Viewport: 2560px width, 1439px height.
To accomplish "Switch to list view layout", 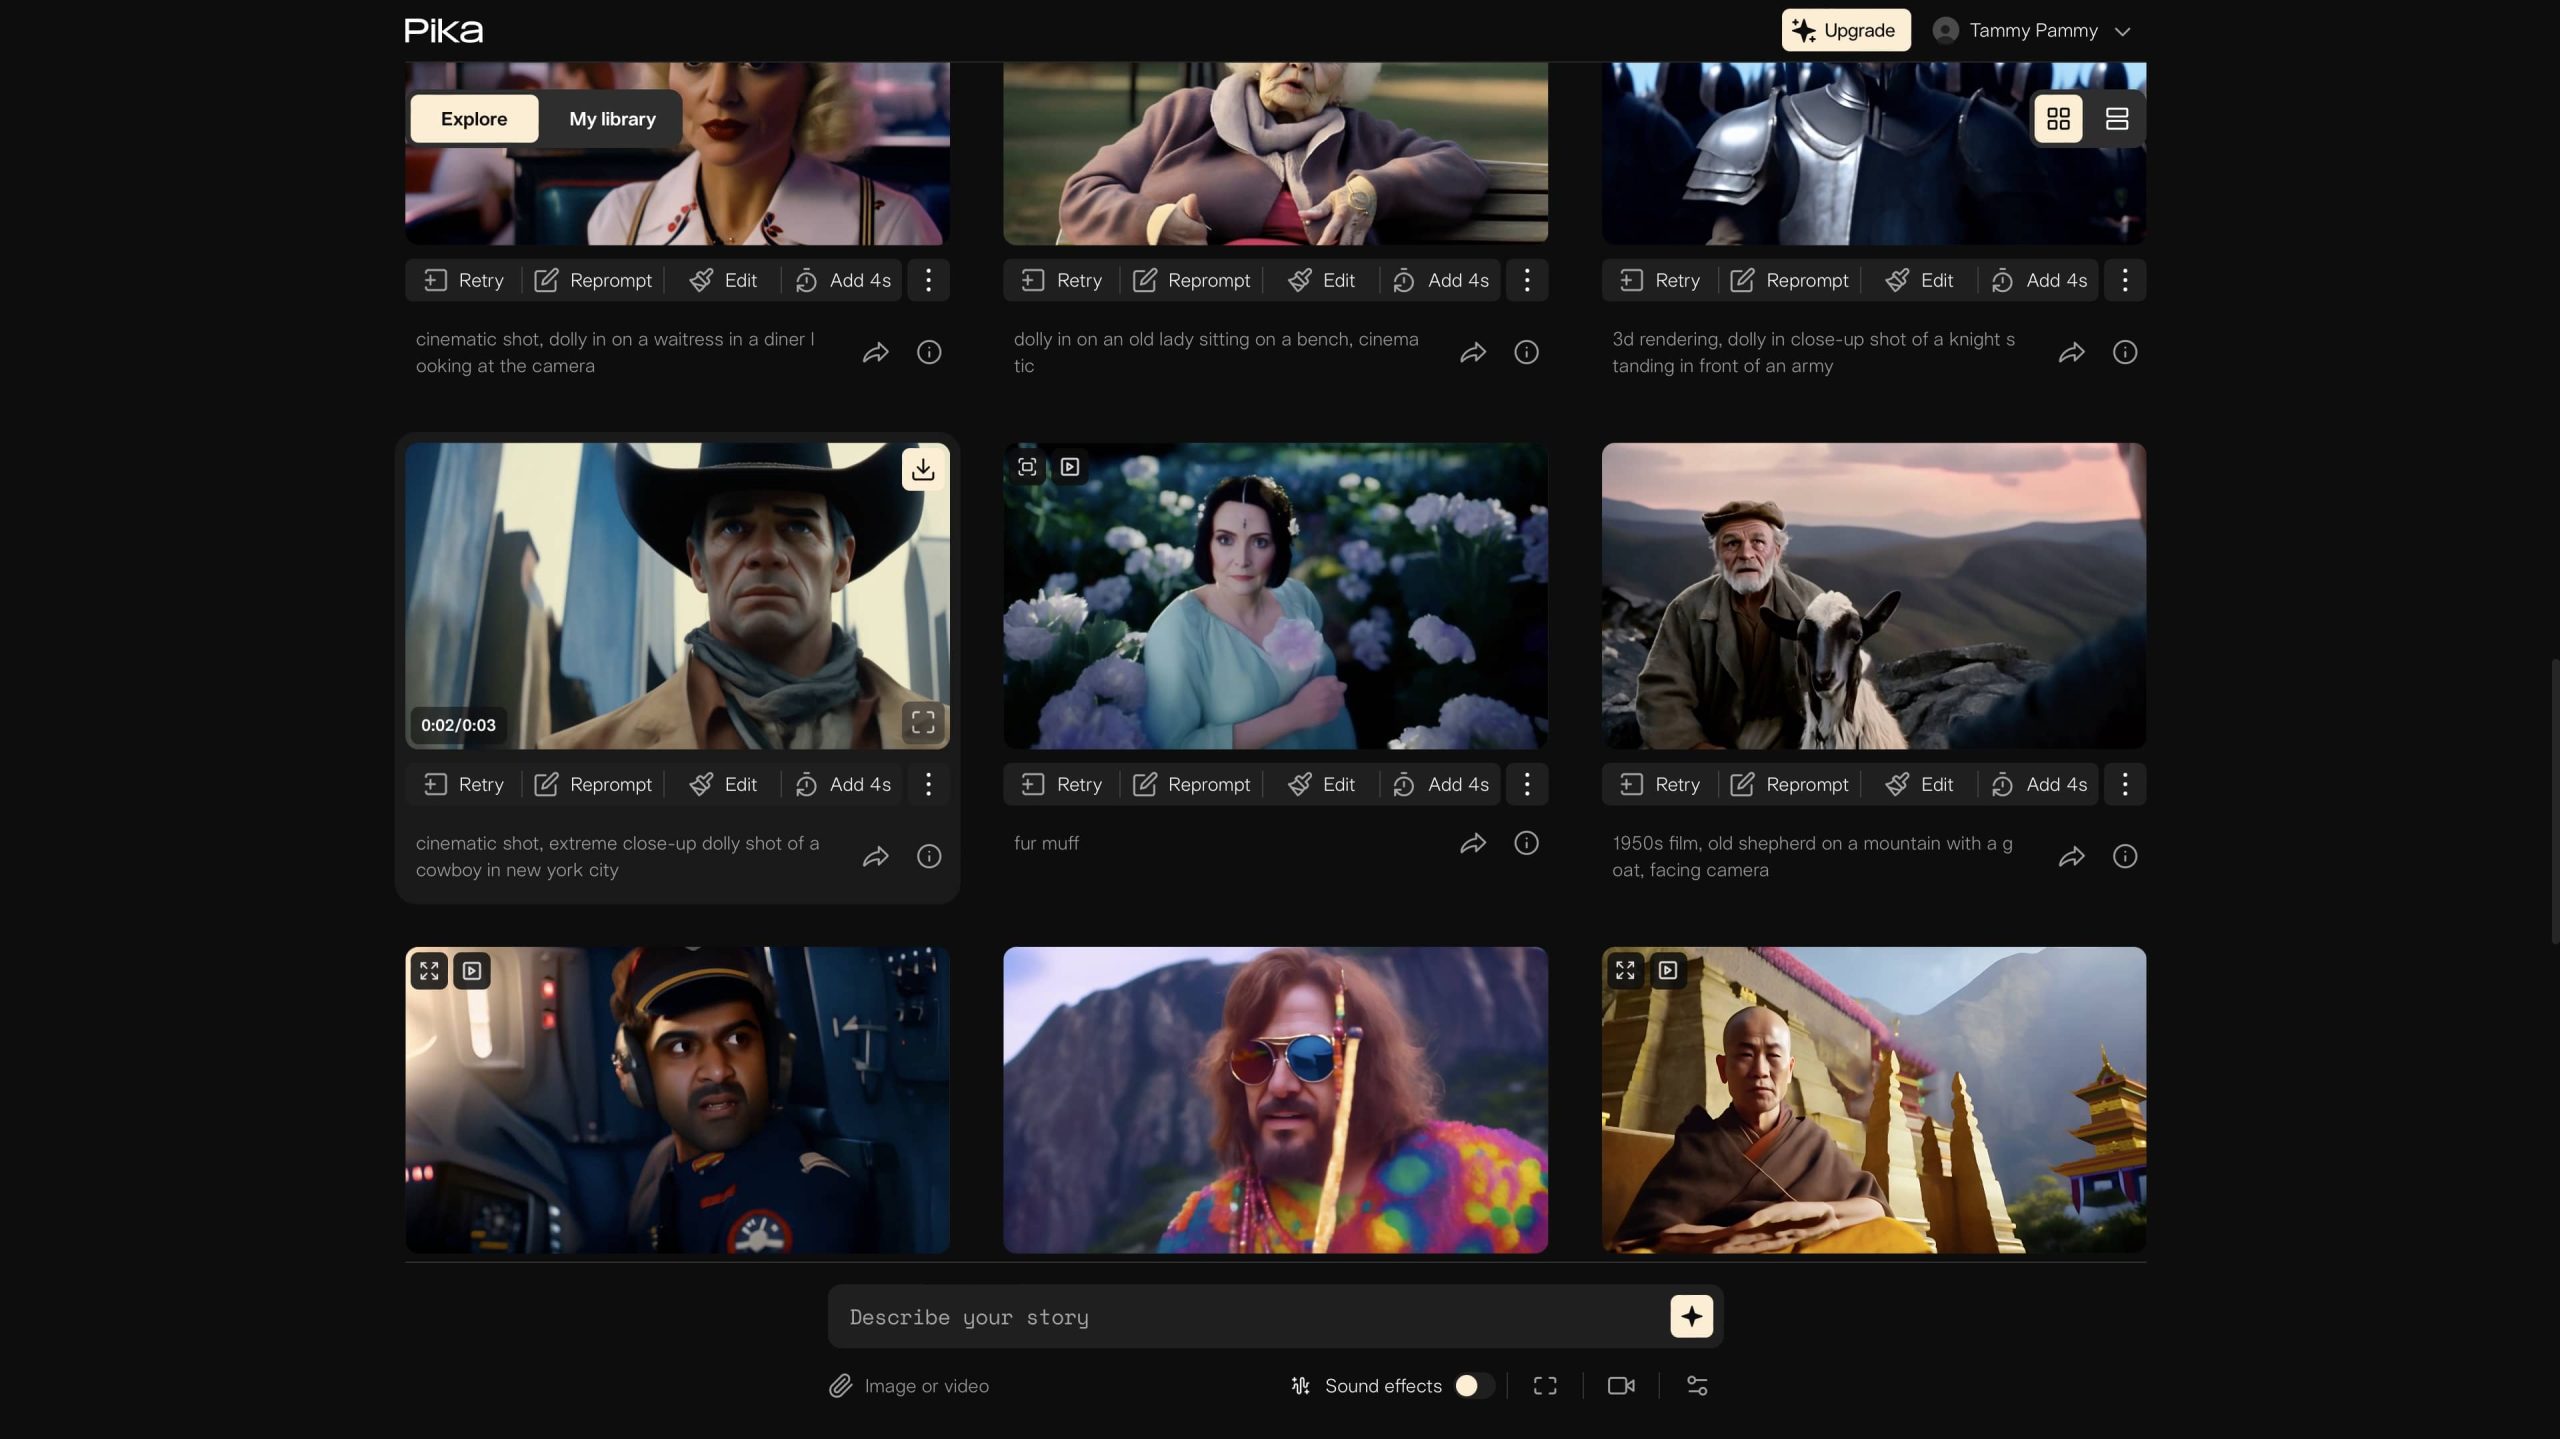I will pyautogui.click(x=2116, y=119).
